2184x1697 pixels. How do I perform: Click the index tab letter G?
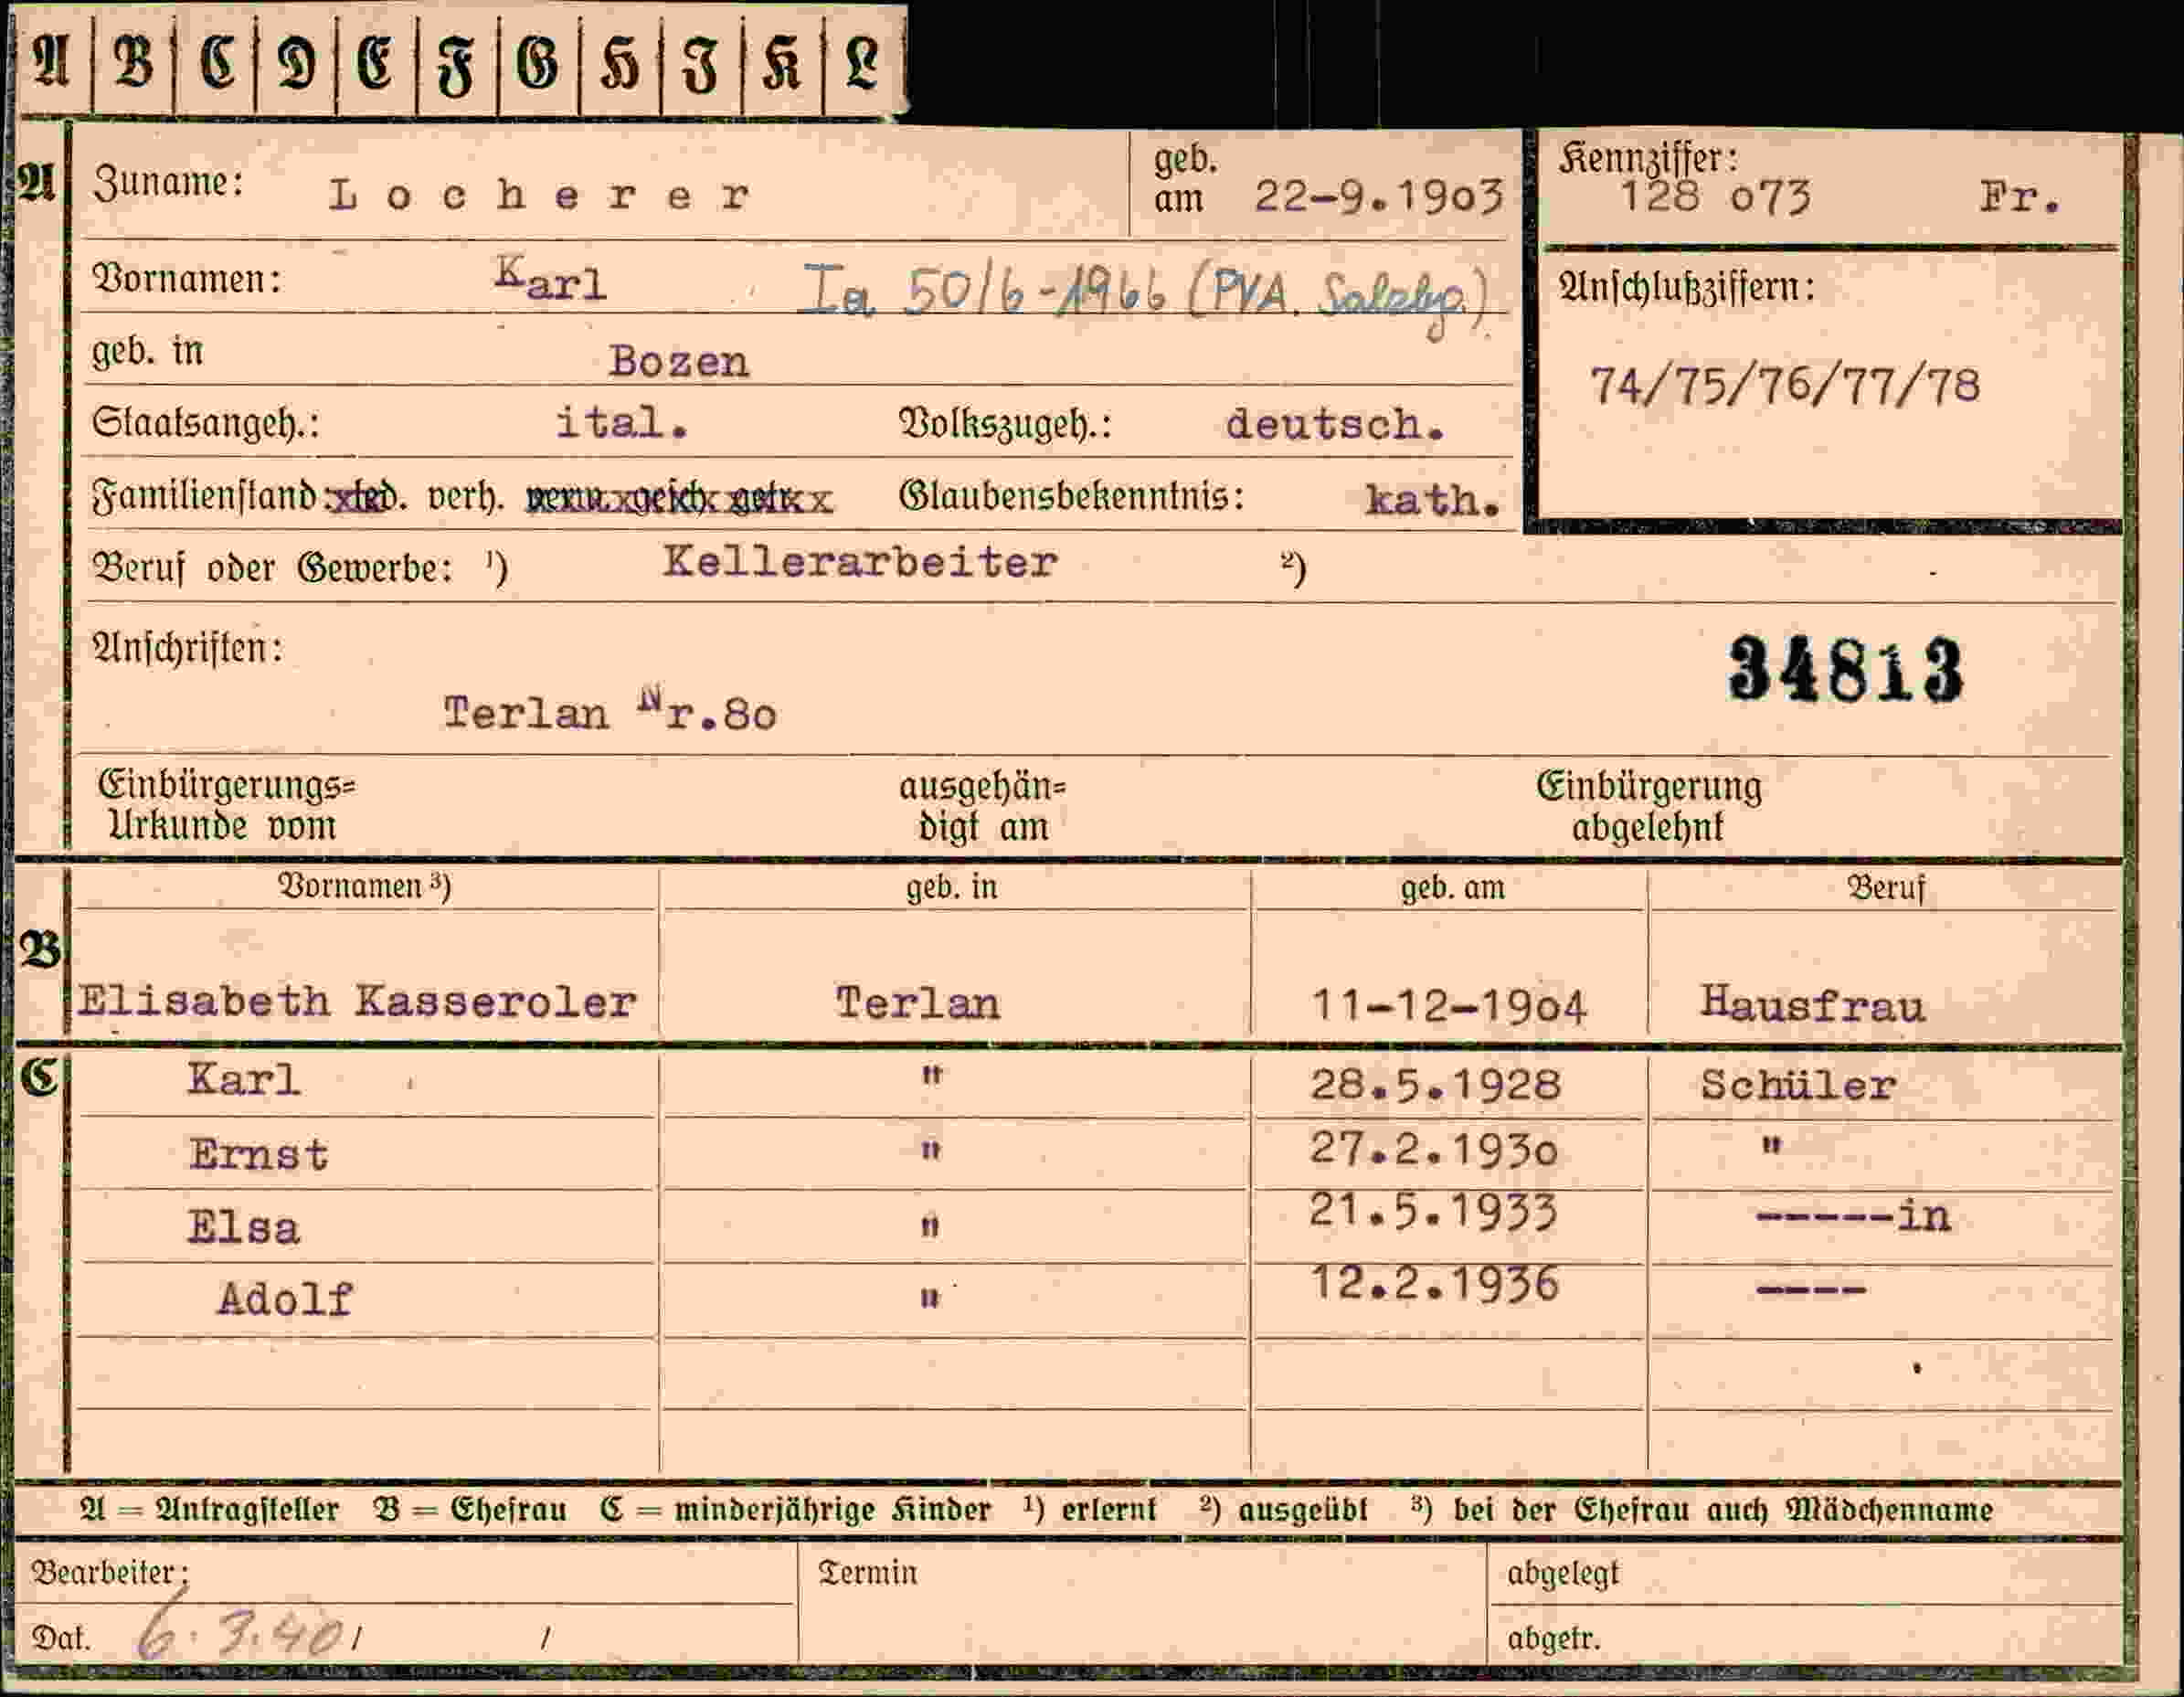click(x=538, y=63)
